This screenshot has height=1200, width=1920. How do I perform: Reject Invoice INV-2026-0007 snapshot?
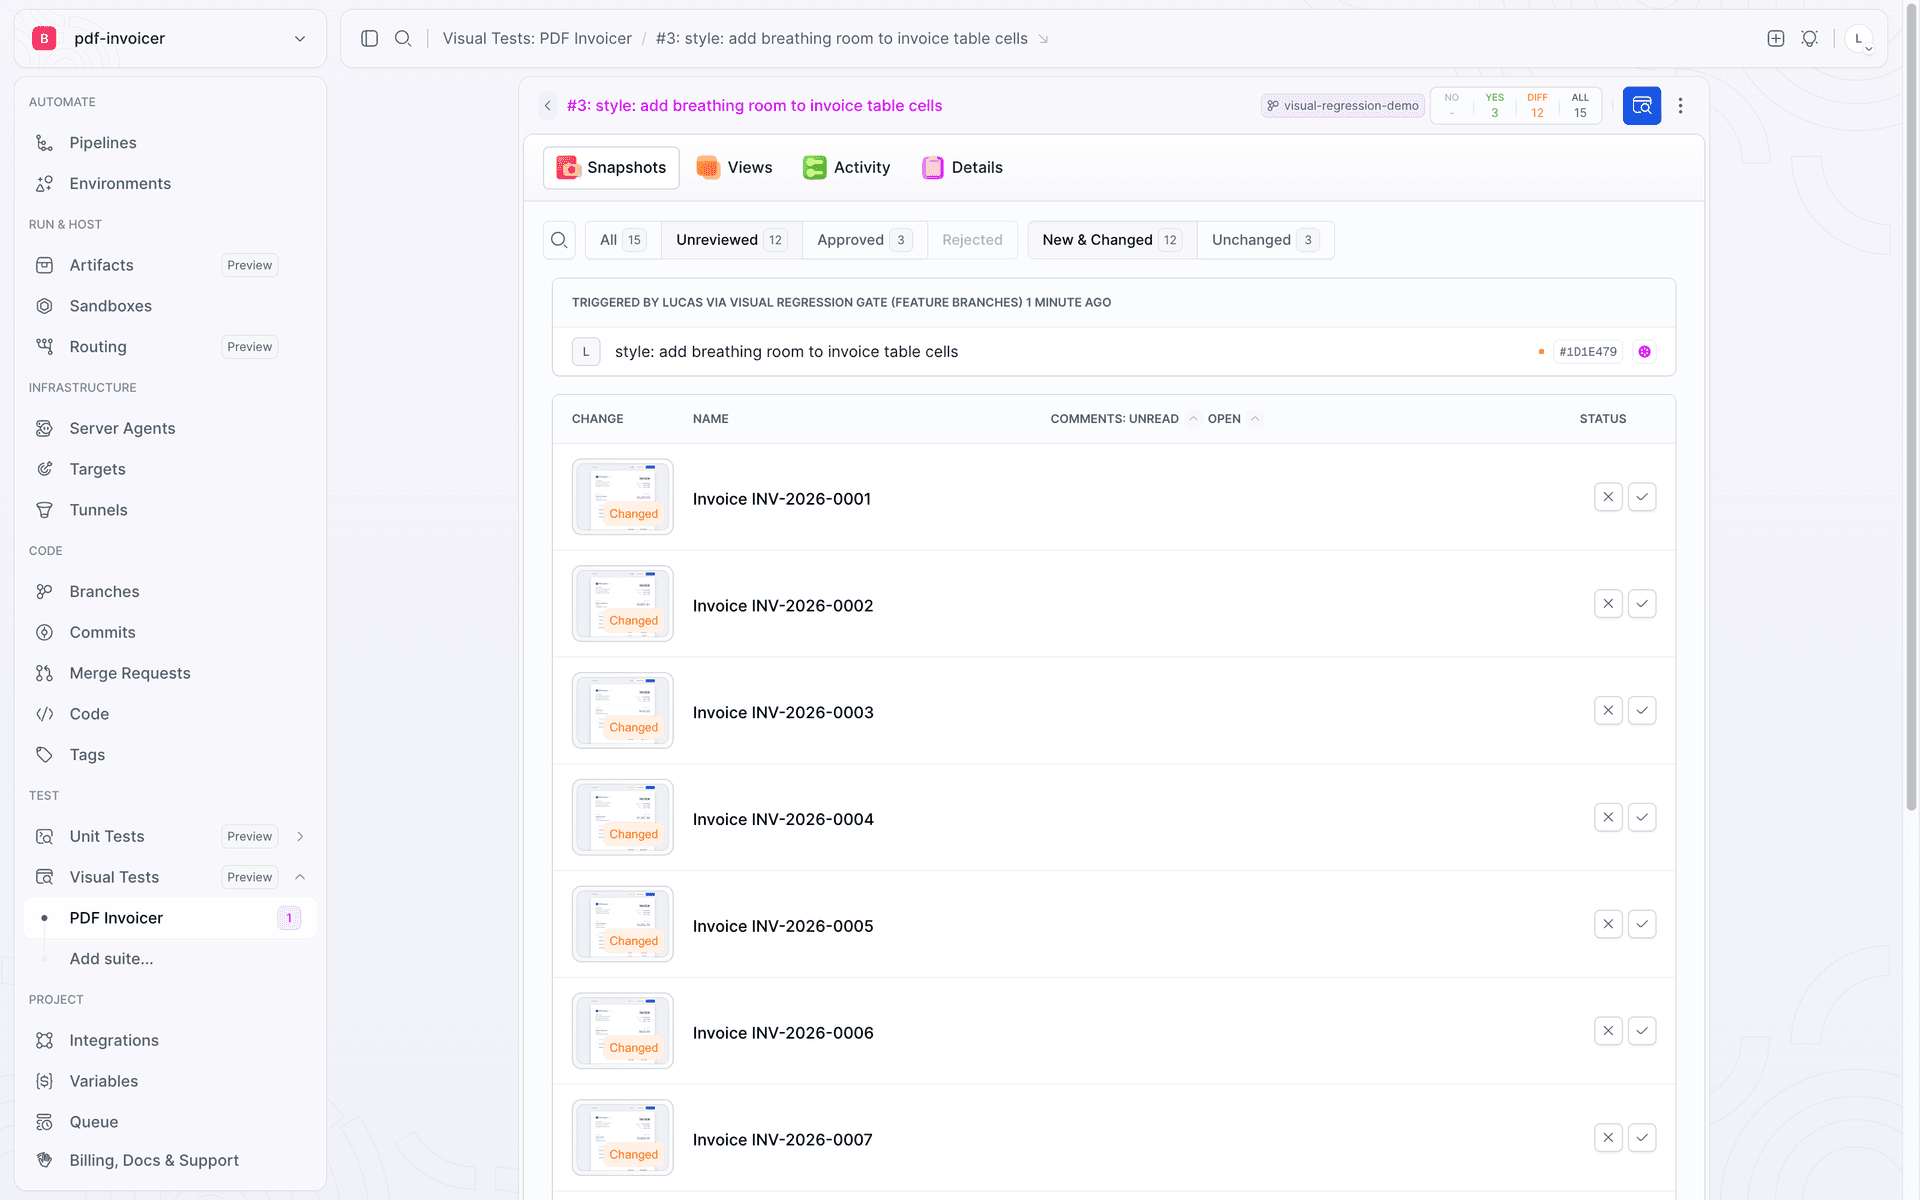(1608, 1138)
